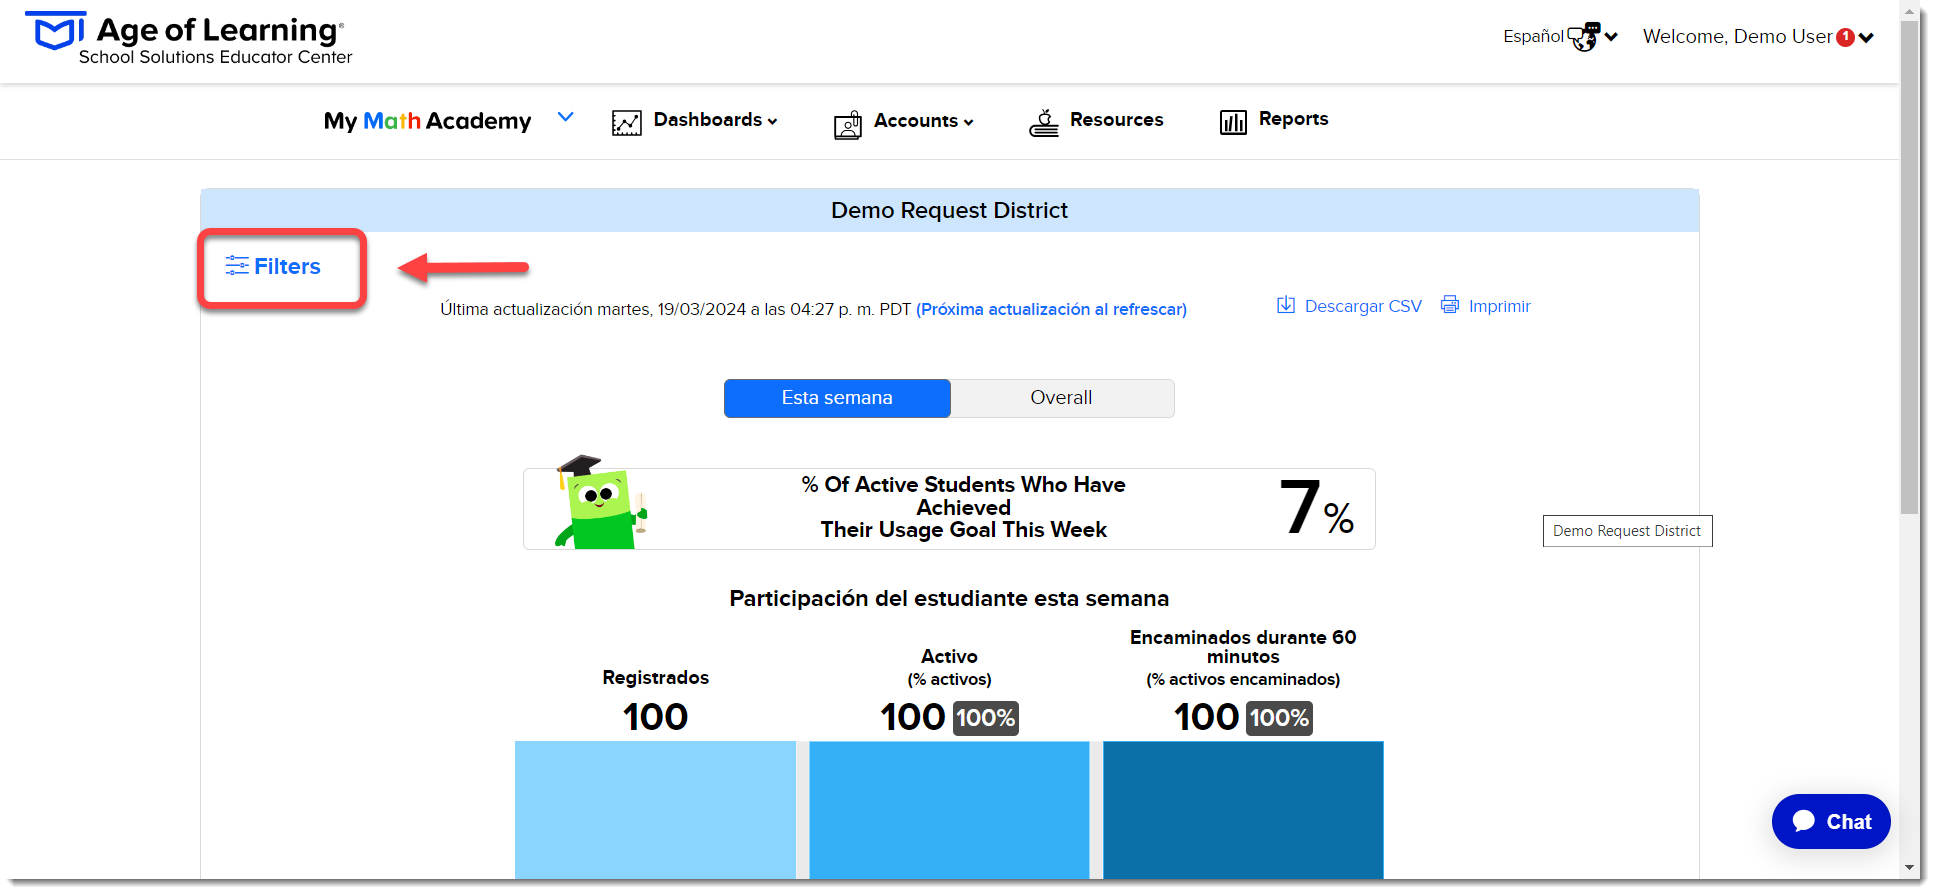
Task: Click the page vertical scrollbar thumb
Action: (x=1909, y=265)
